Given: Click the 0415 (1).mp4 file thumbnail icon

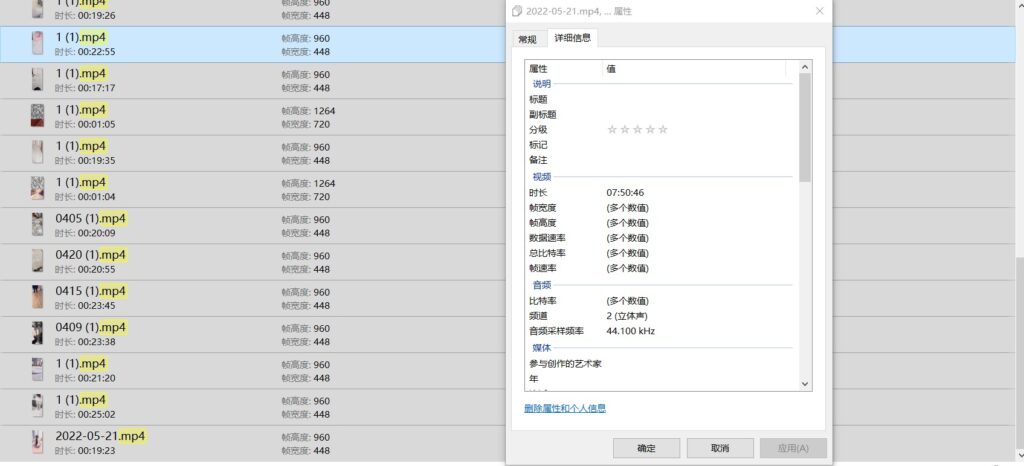Looking at the screenshot, I should point(37,297).
